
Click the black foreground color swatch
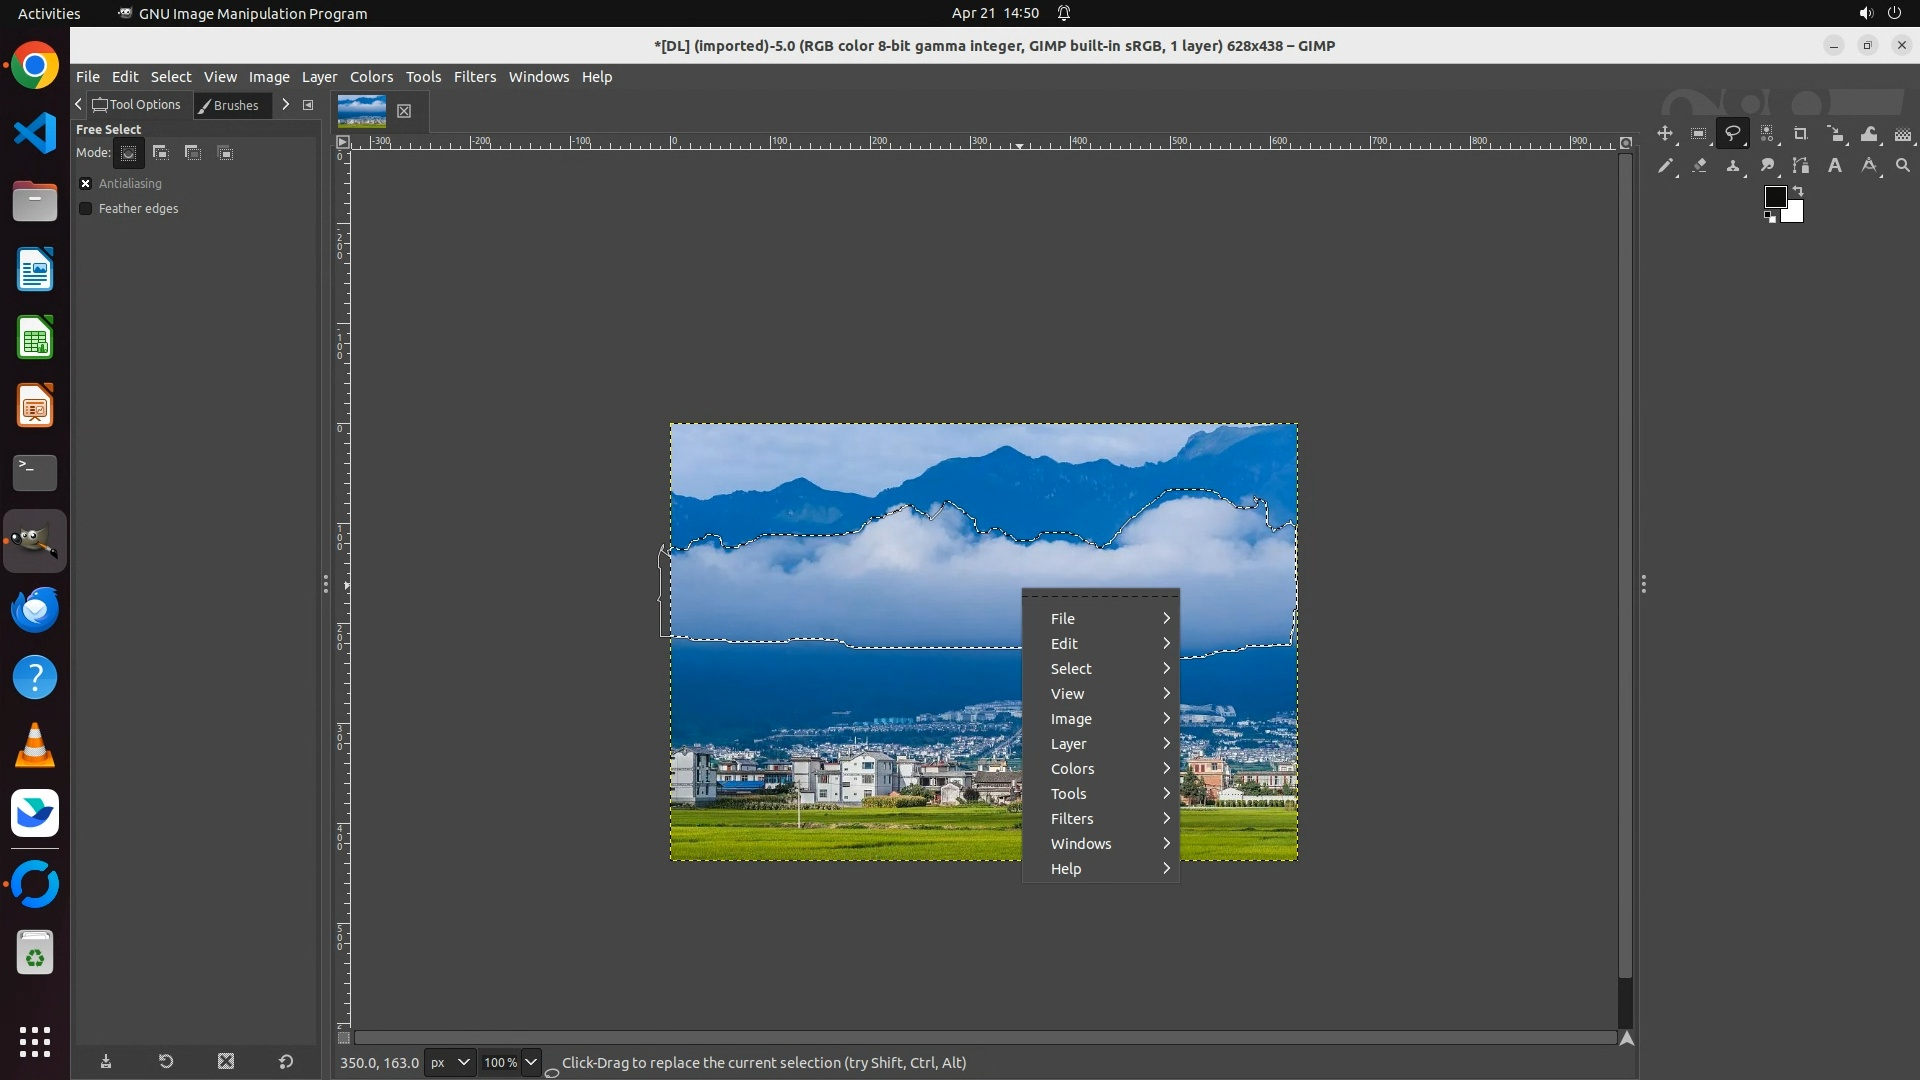pyautogui.click(x=1775, y=196)
